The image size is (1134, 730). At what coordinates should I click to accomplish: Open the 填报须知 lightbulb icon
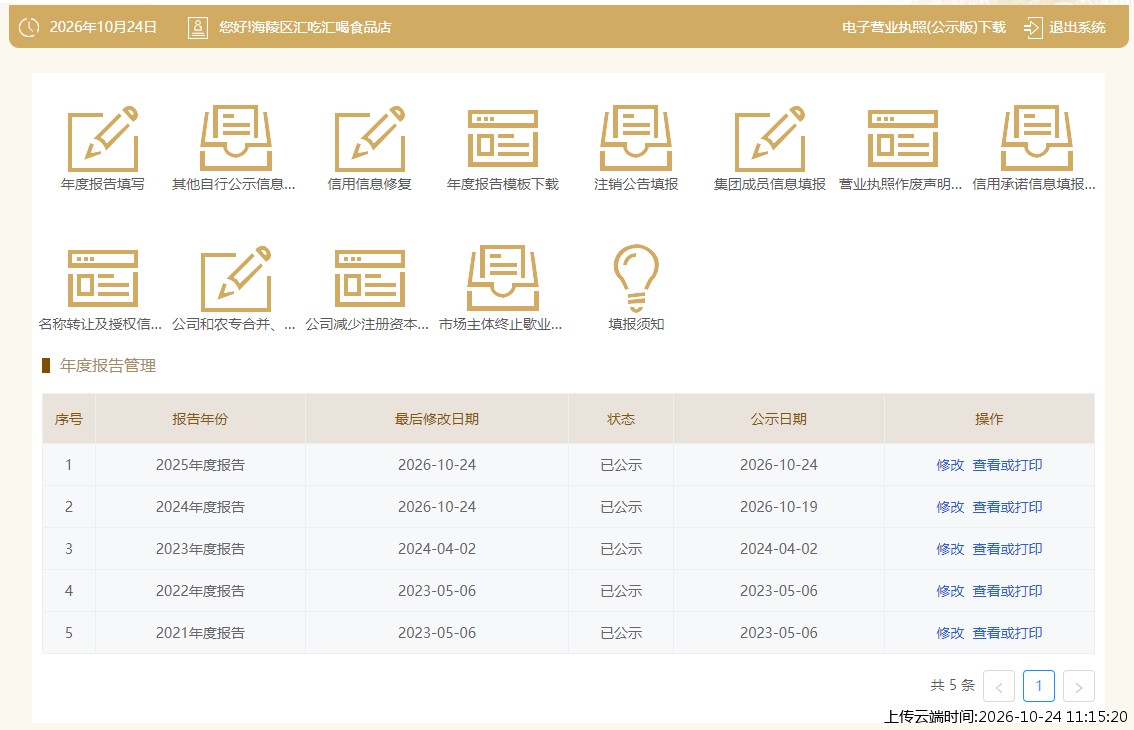636,279
